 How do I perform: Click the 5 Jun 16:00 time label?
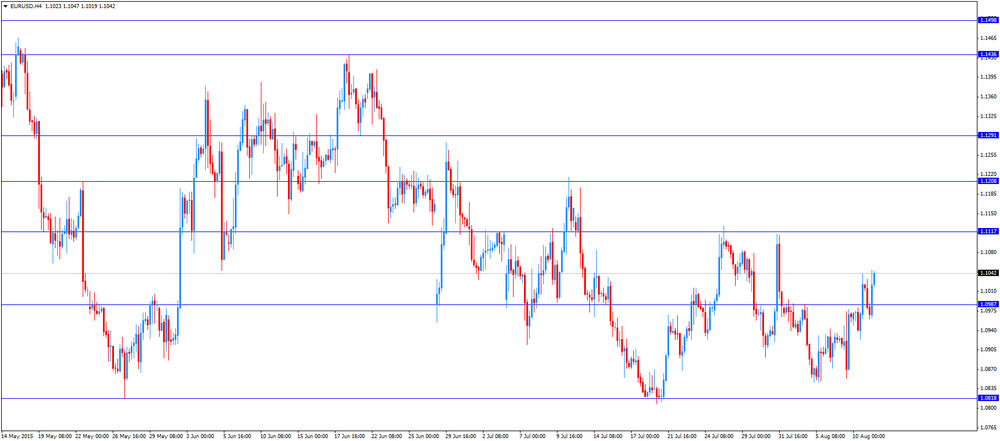click(x=239, y=436)
